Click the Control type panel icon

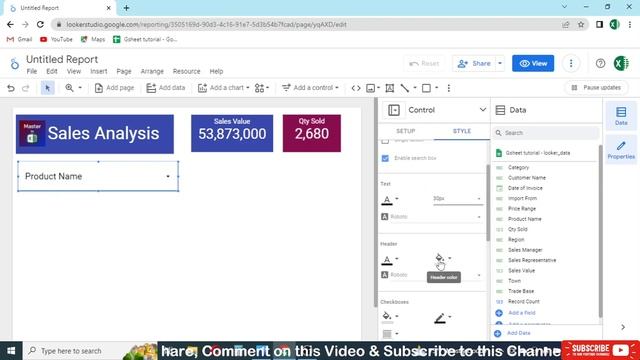394,110
